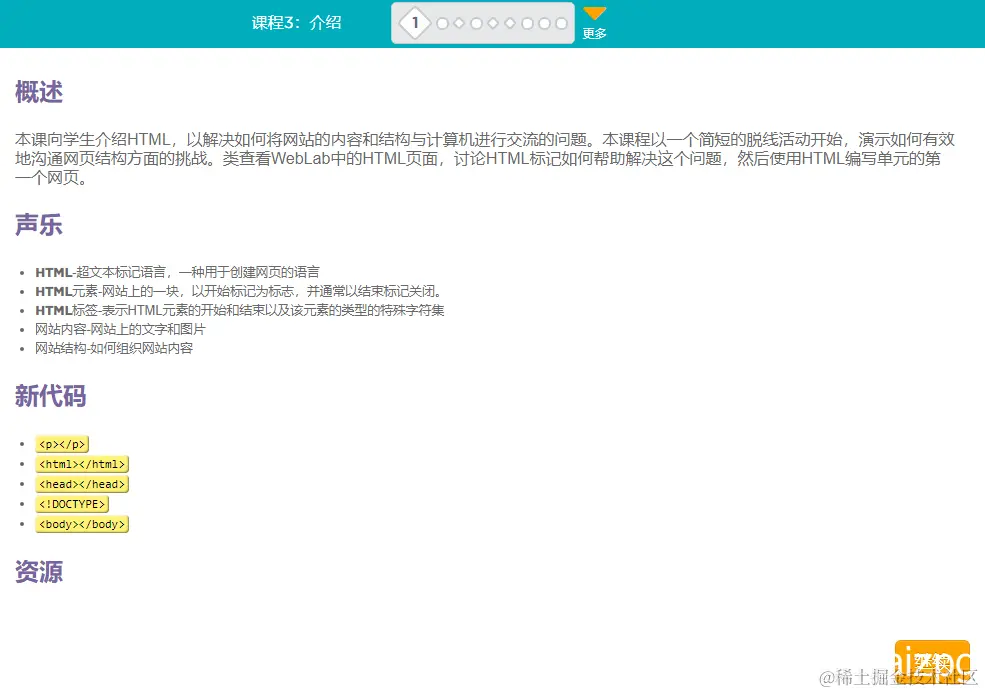Click the second circular step indicator
This screenshot has height=694, width=985.
[x=477, y=21]
